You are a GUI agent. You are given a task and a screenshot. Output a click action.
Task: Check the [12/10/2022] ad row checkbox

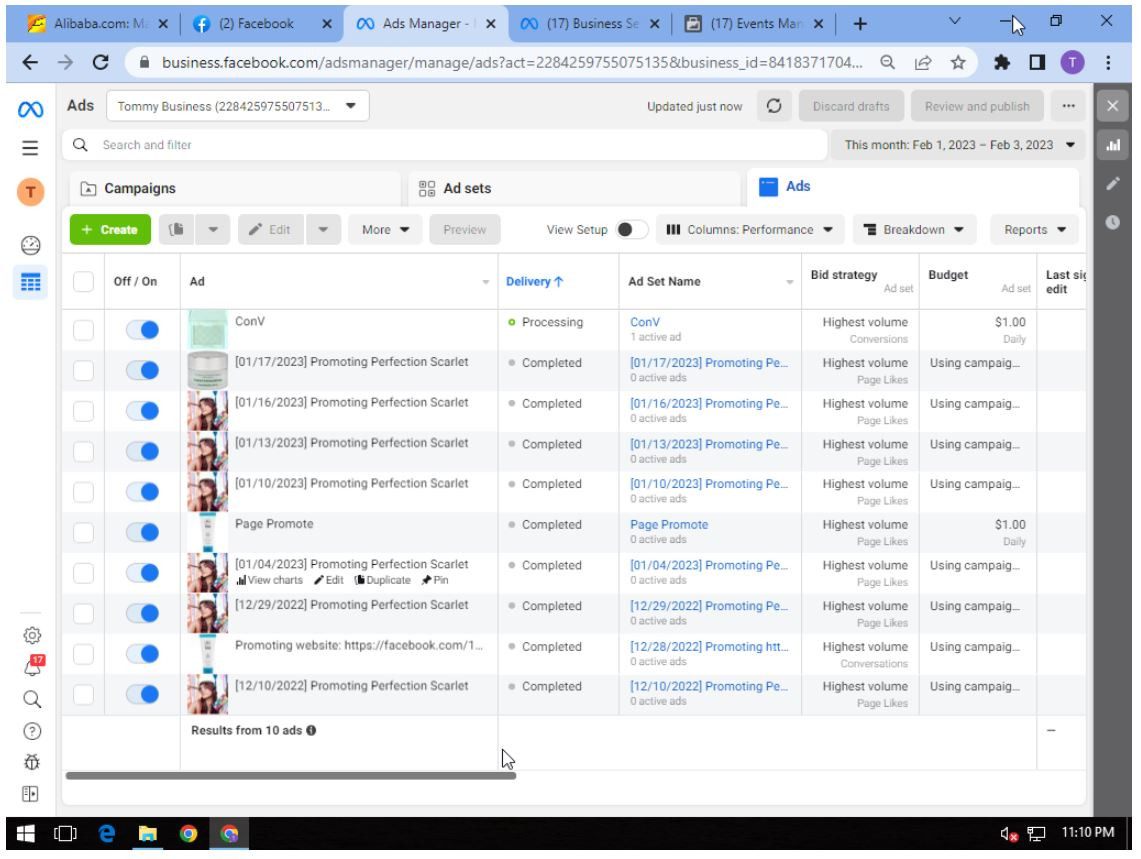(84, 694)
